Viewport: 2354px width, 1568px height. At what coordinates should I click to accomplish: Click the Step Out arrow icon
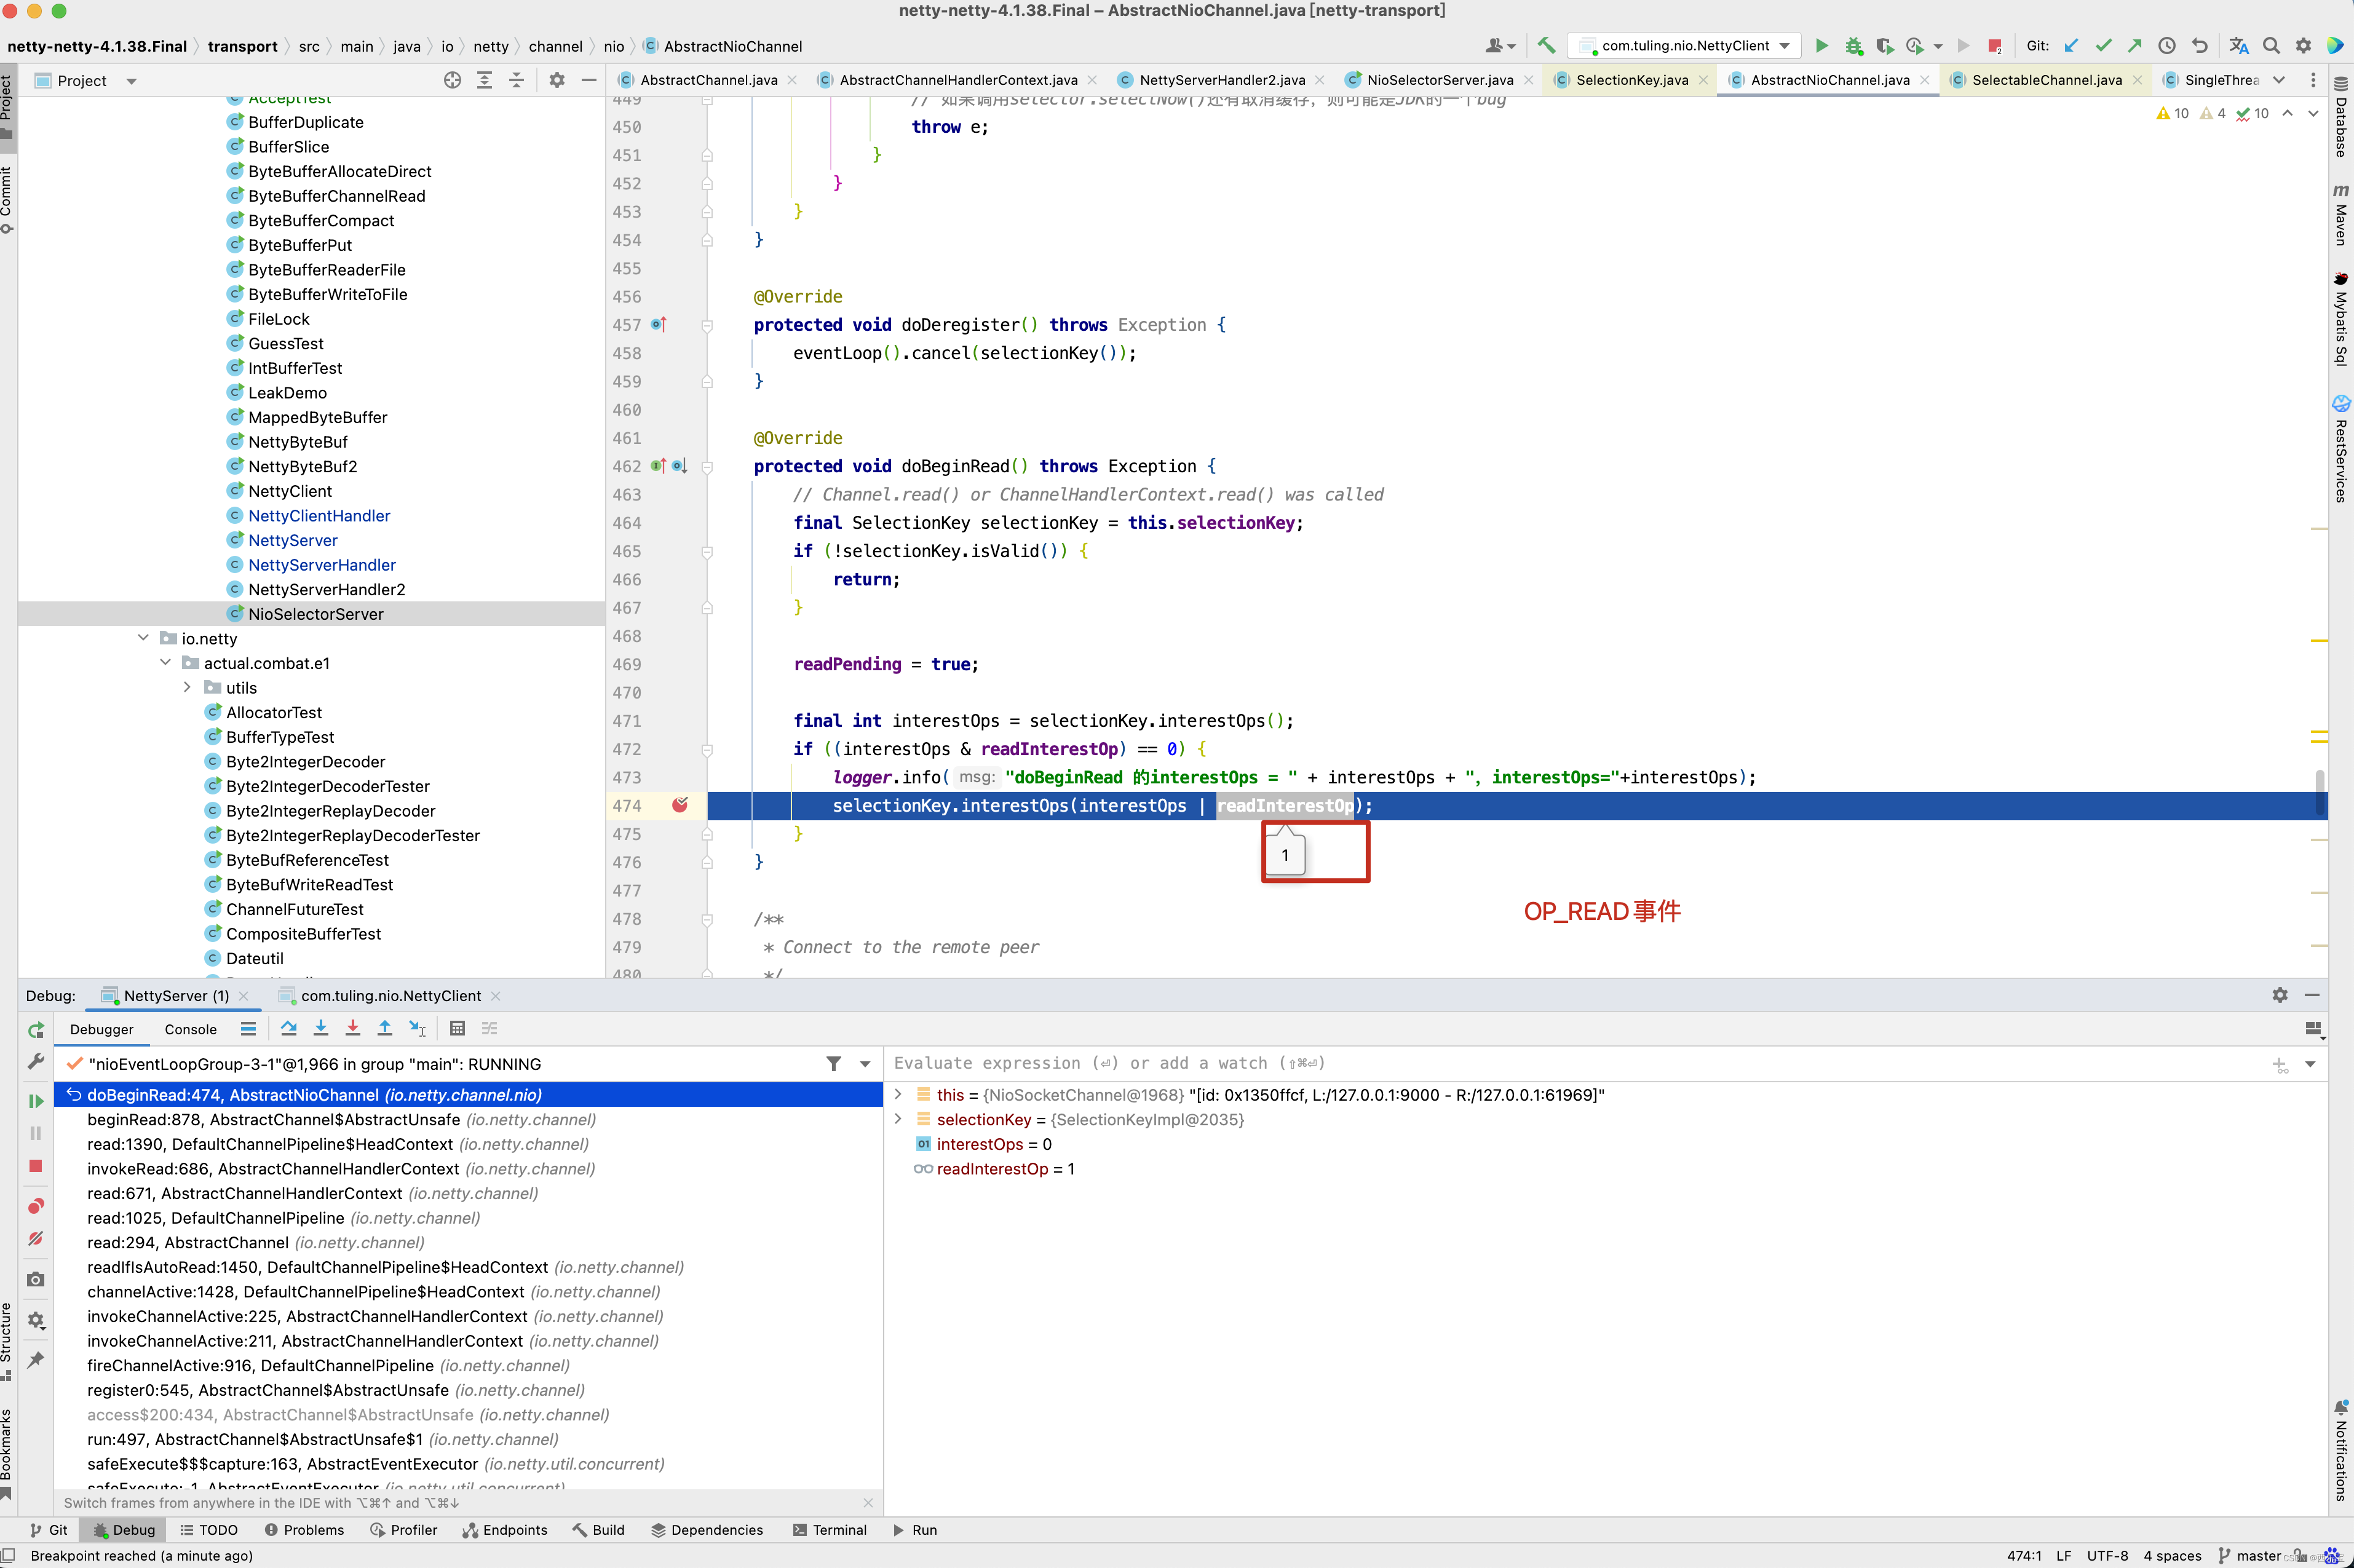click(x=385, y=1029)
